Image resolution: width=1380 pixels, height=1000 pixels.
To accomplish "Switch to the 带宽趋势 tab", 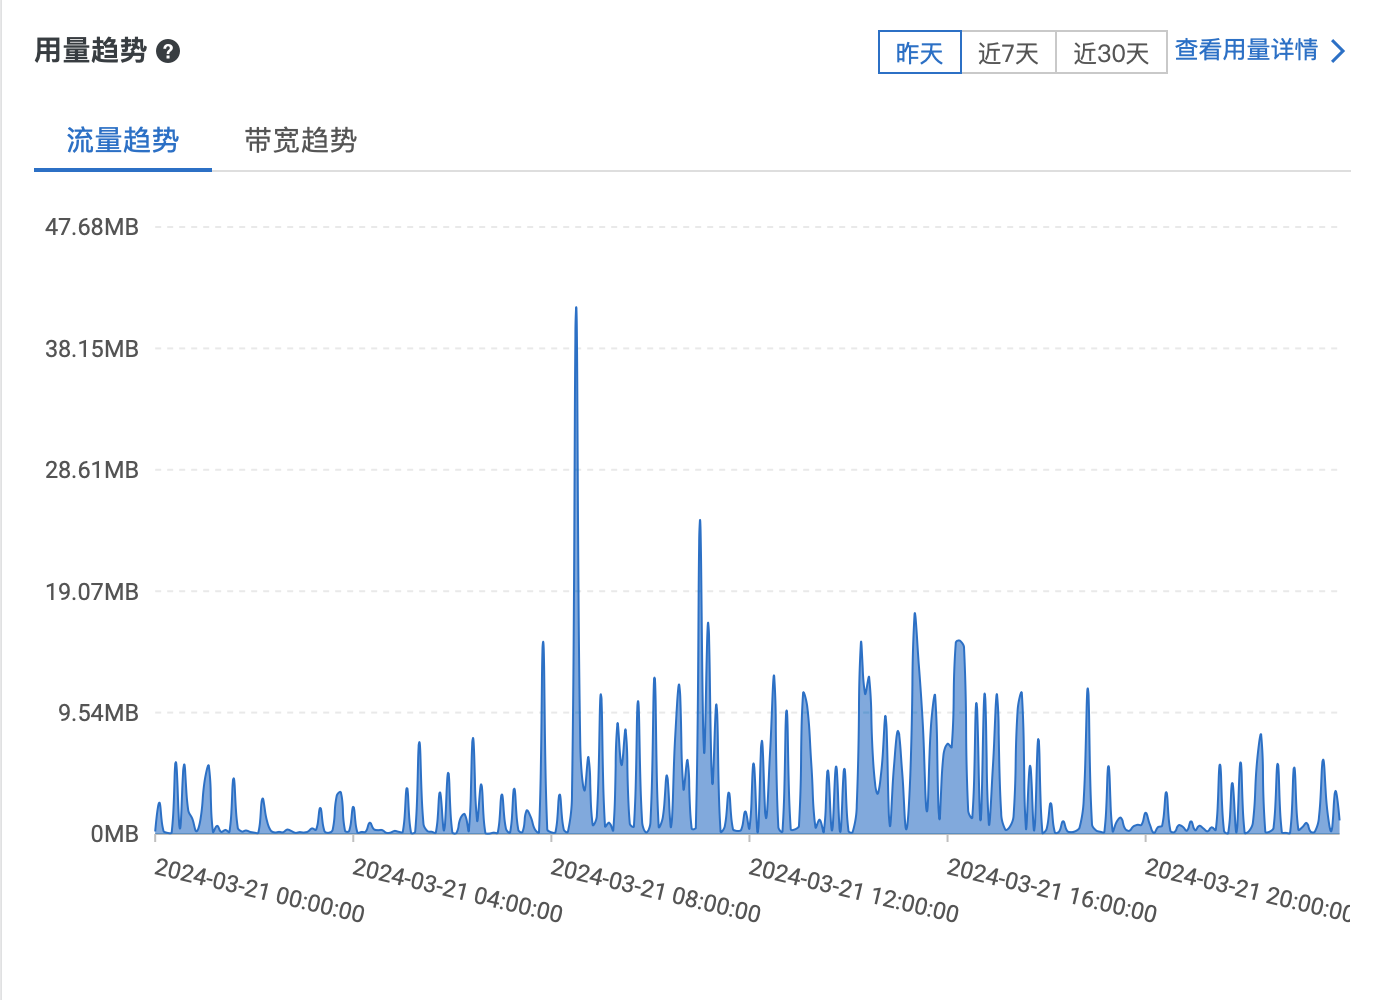I will click(300, 140).
